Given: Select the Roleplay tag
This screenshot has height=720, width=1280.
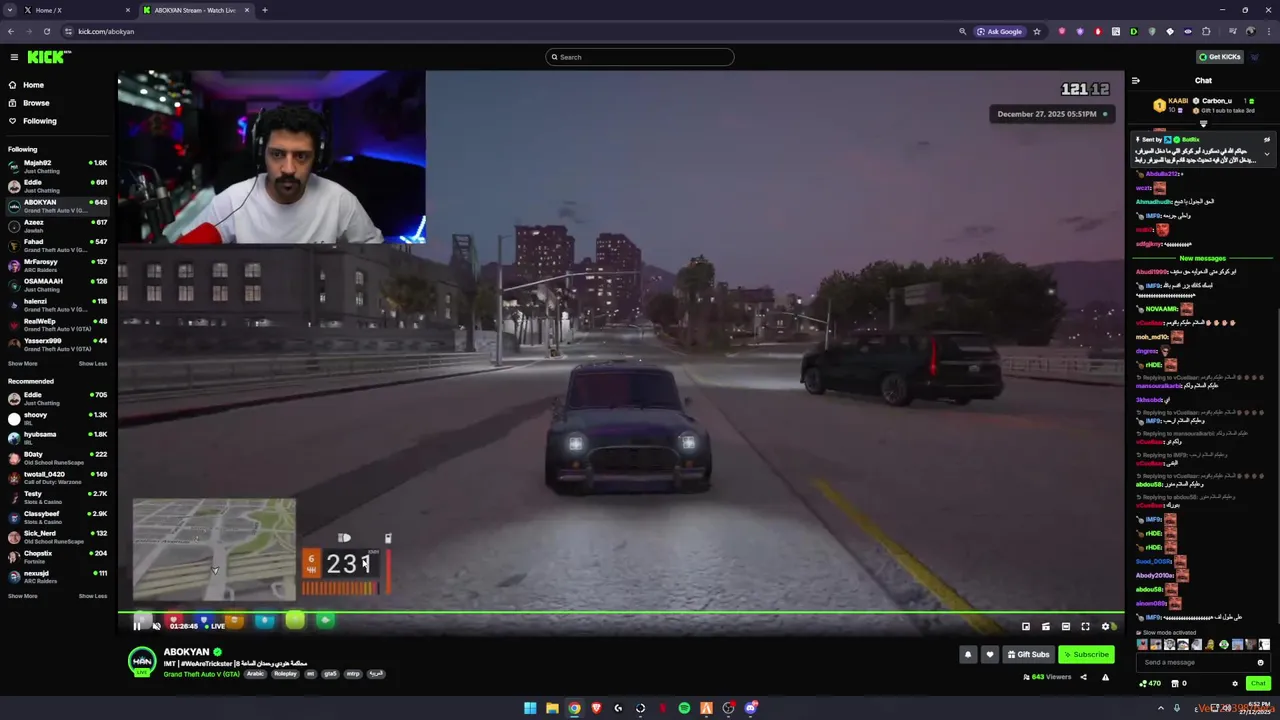Looking at the screenshot, I should point(286,674).
